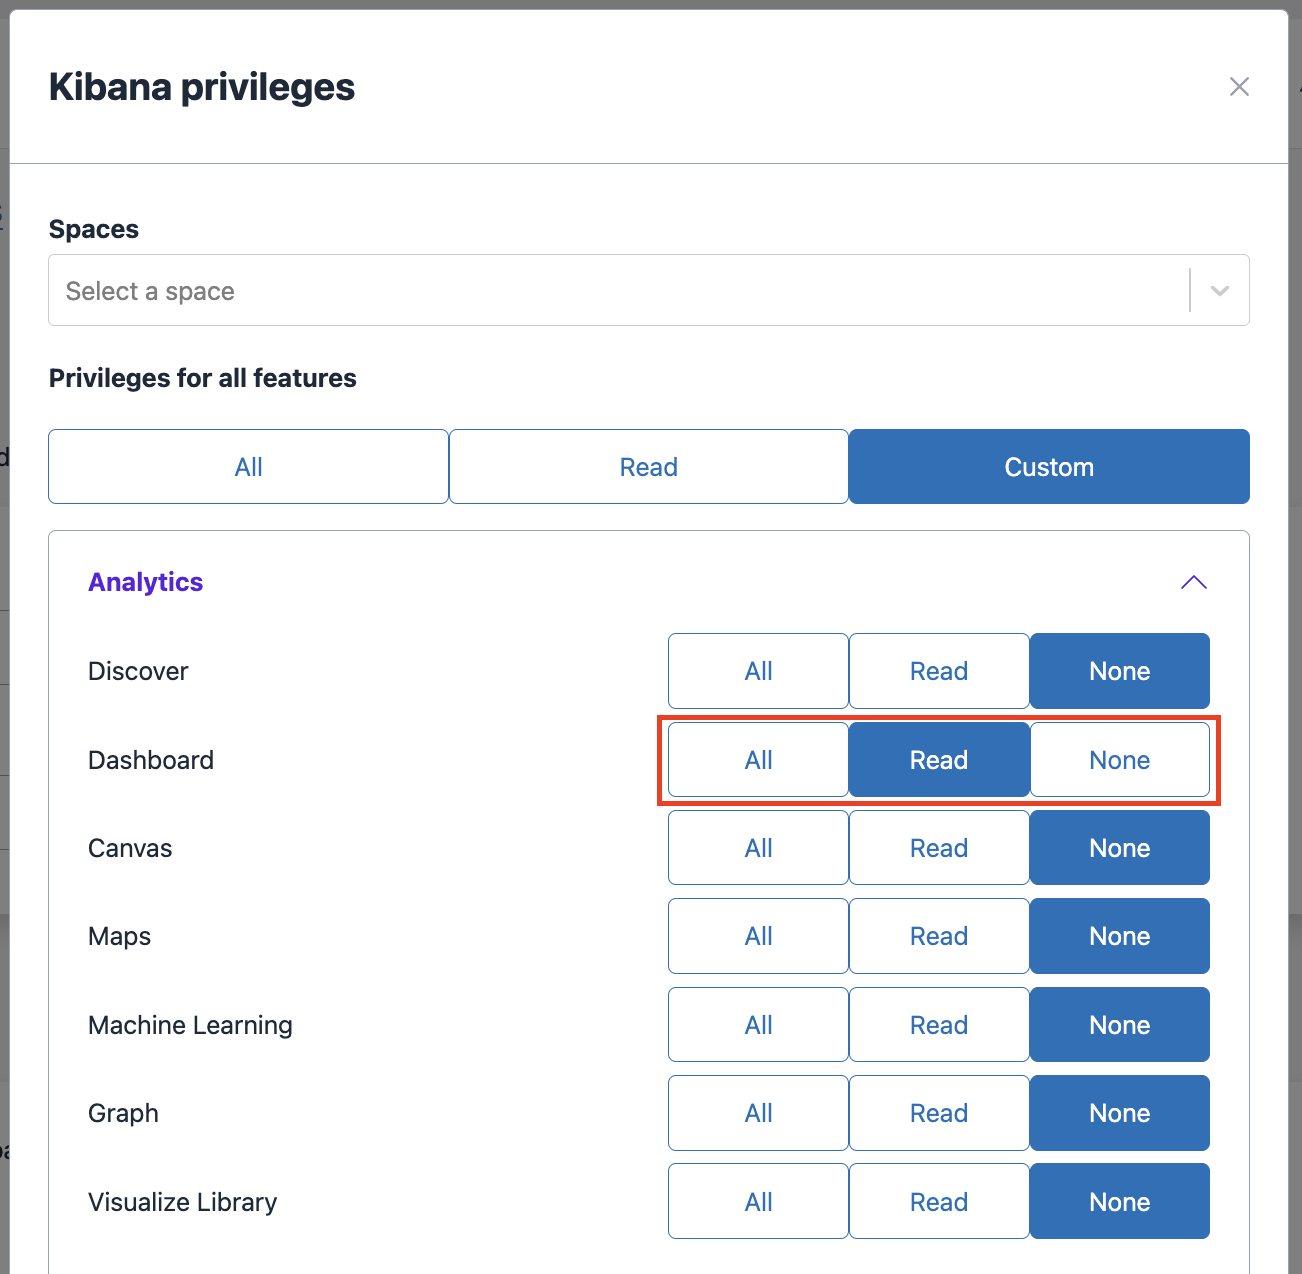Grant All privilege for Machine Learning
1302x1274 pixels.
pos(758,1025)
